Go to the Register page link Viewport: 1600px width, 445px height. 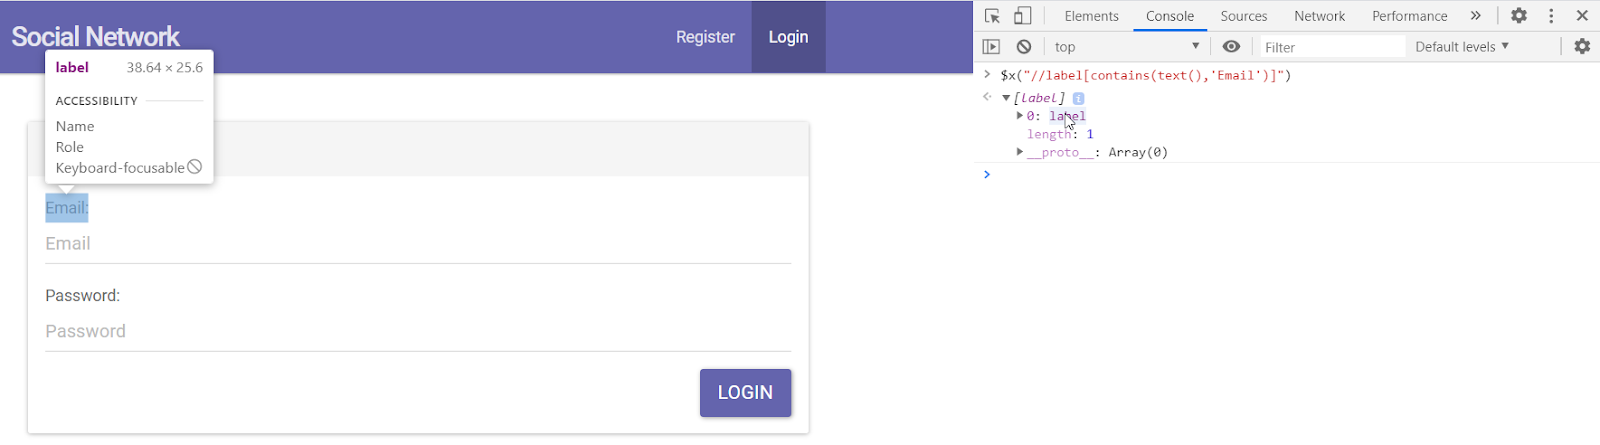pyautogui.click(x=705, y=37)
